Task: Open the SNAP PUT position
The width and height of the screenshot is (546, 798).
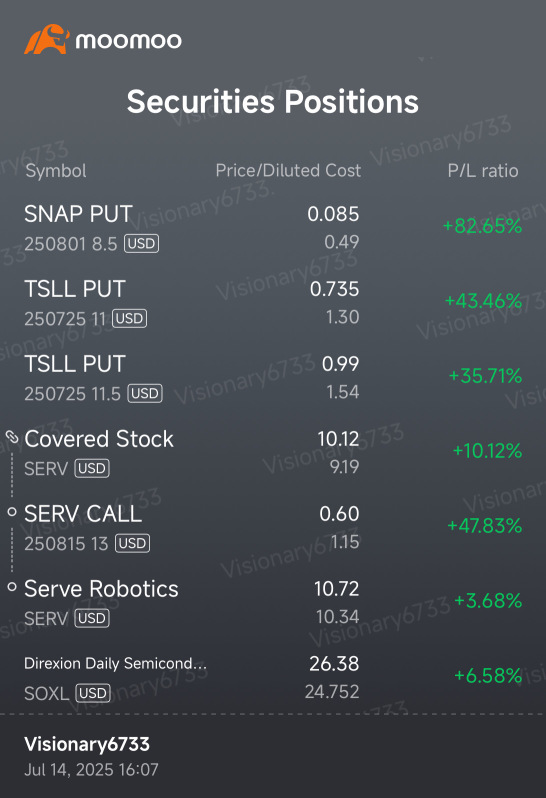Action: point(273,227)
